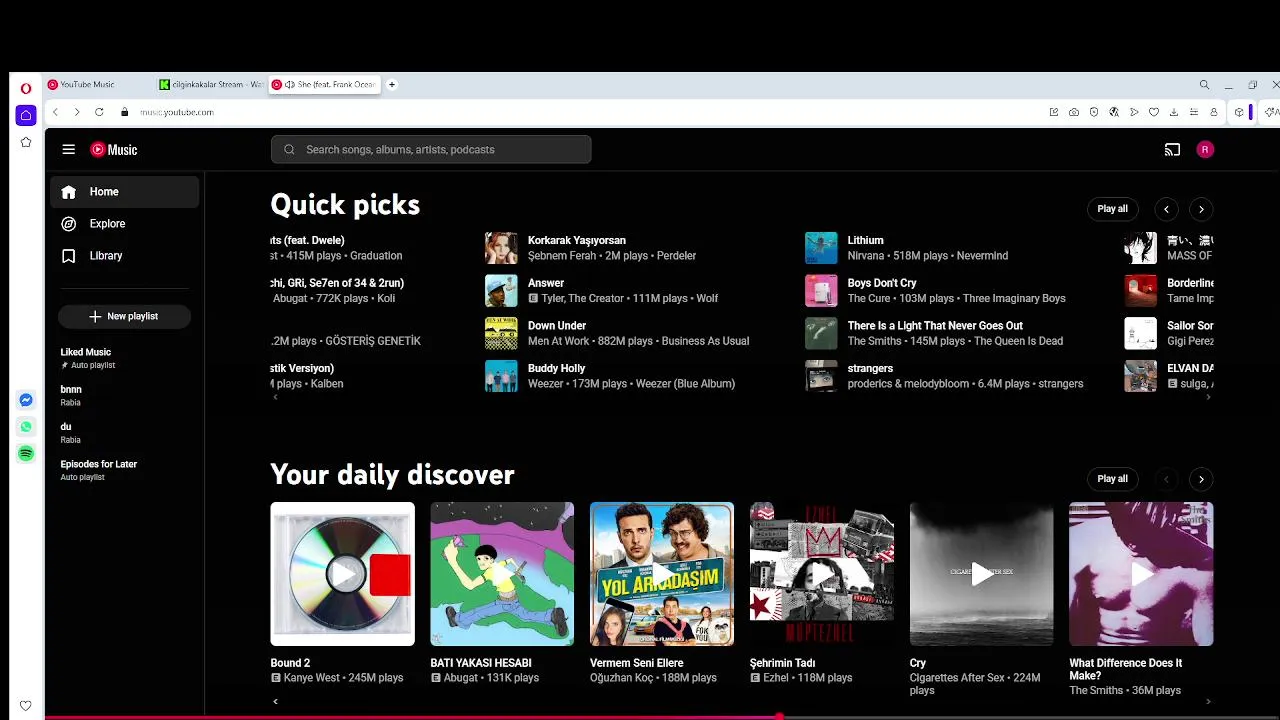Click the heart icon at sidebar bottom

26,705
